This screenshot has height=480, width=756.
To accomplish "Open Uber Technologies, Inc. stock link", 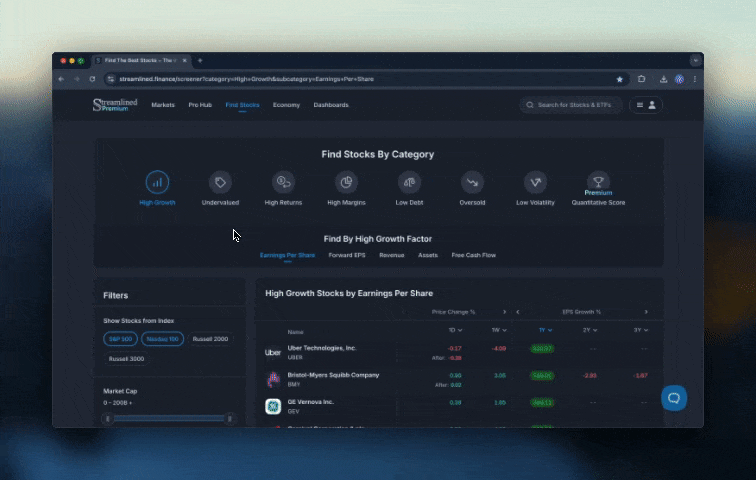I will point(322,348).
